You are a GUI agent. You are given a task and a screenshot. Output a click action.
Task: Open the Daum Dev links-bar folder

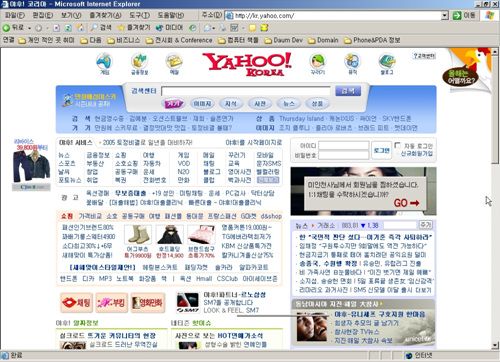tap(284, 40)
